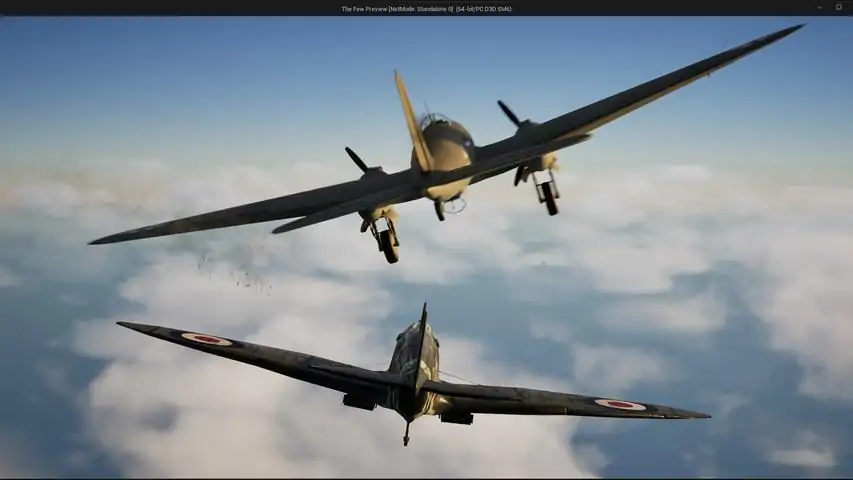The image size is (853, 480).
Task: Click the fighter's left underwing radiator
Action: pyautogui.click(x=360, y=402)
